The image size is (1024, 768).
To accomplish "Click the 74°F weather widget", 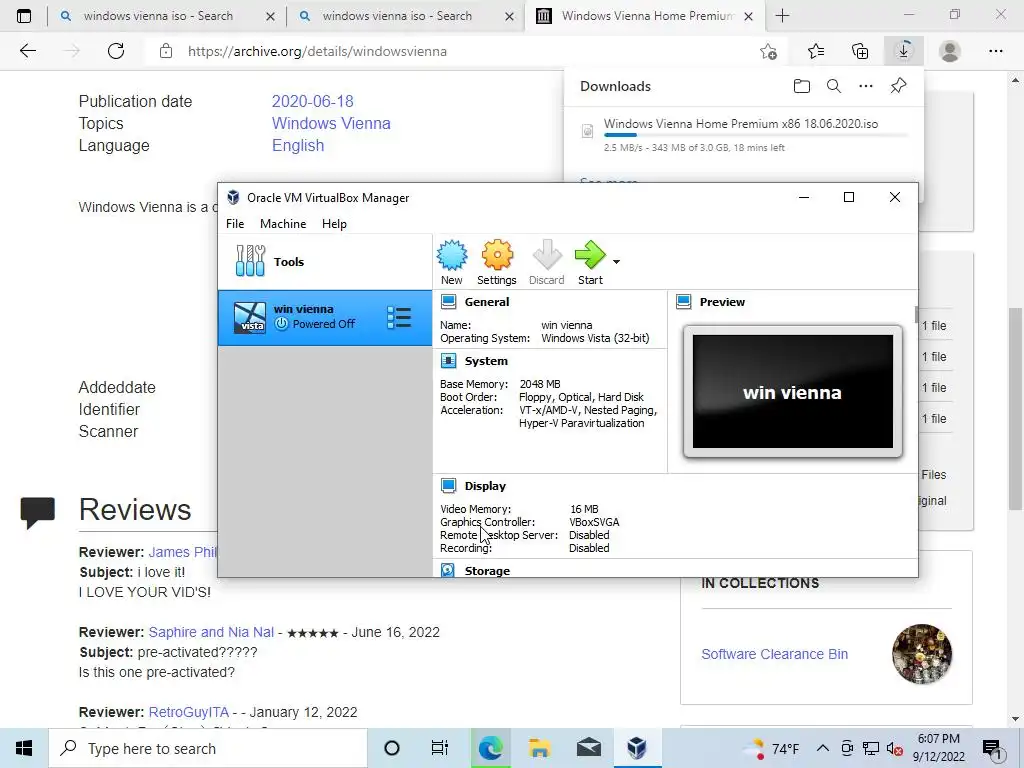I will (774, 748).
